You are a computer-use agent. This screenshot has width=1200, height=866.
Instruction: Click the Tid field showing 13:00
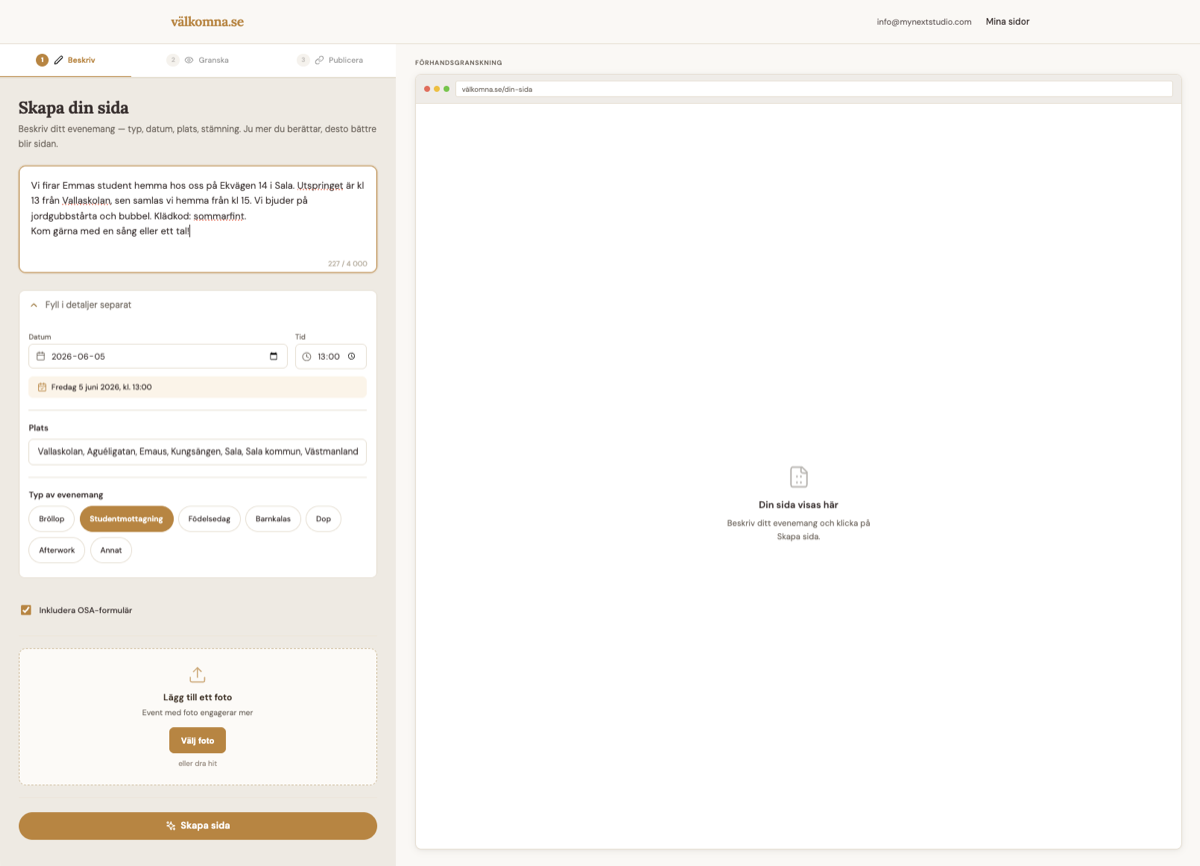coord(331,356)
